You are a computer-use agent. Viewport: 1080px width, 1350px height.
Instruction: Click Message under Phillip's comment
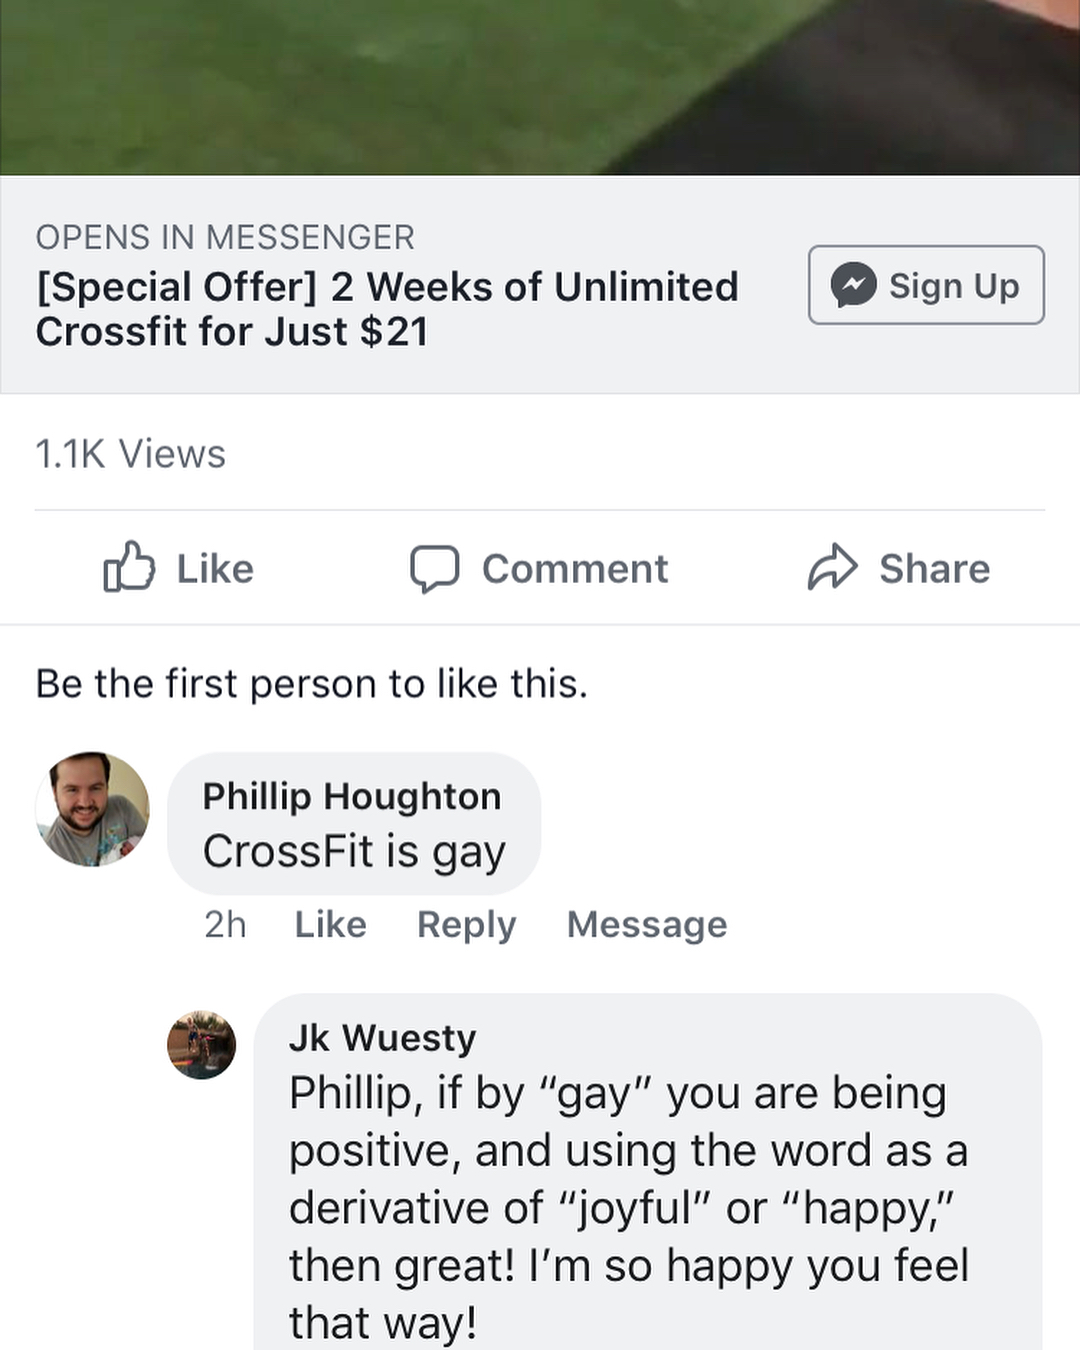[647, 924]
